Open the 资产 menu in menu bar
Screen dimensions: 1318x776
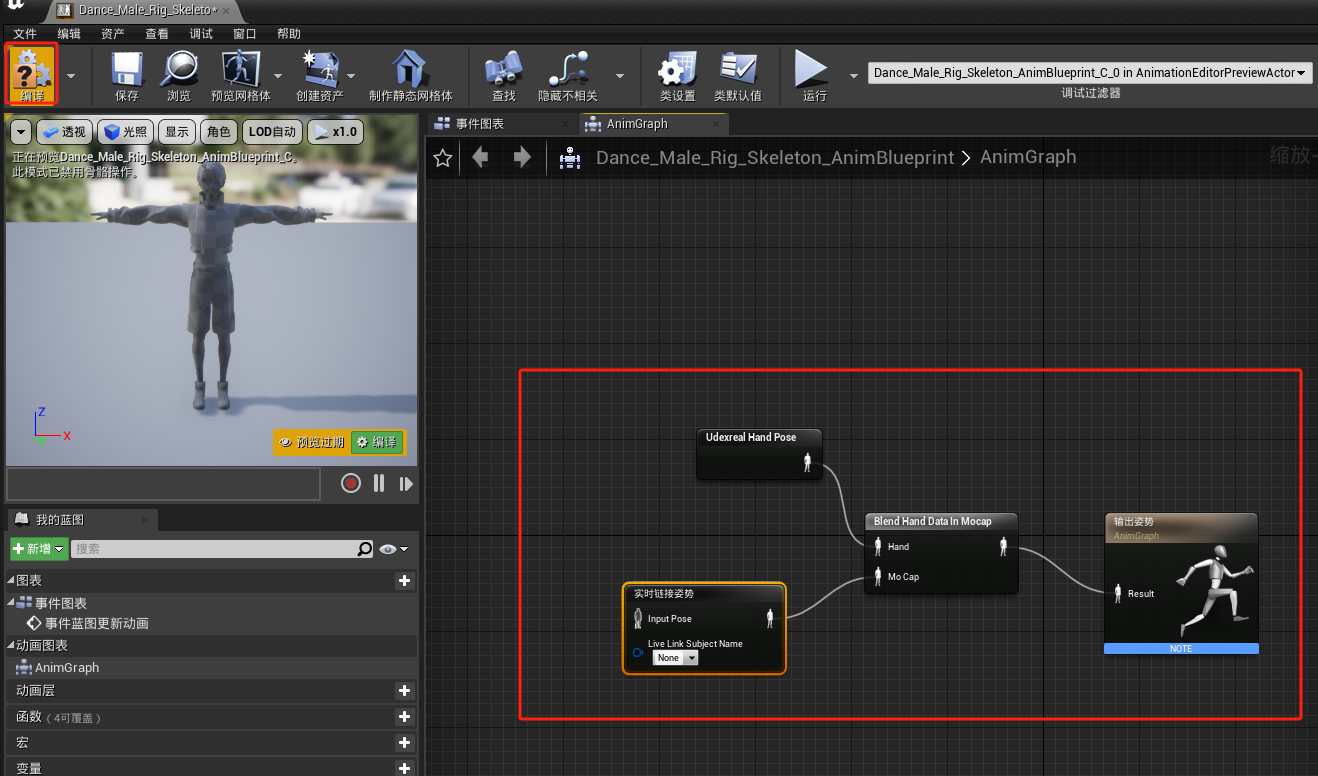pos(113,34)
